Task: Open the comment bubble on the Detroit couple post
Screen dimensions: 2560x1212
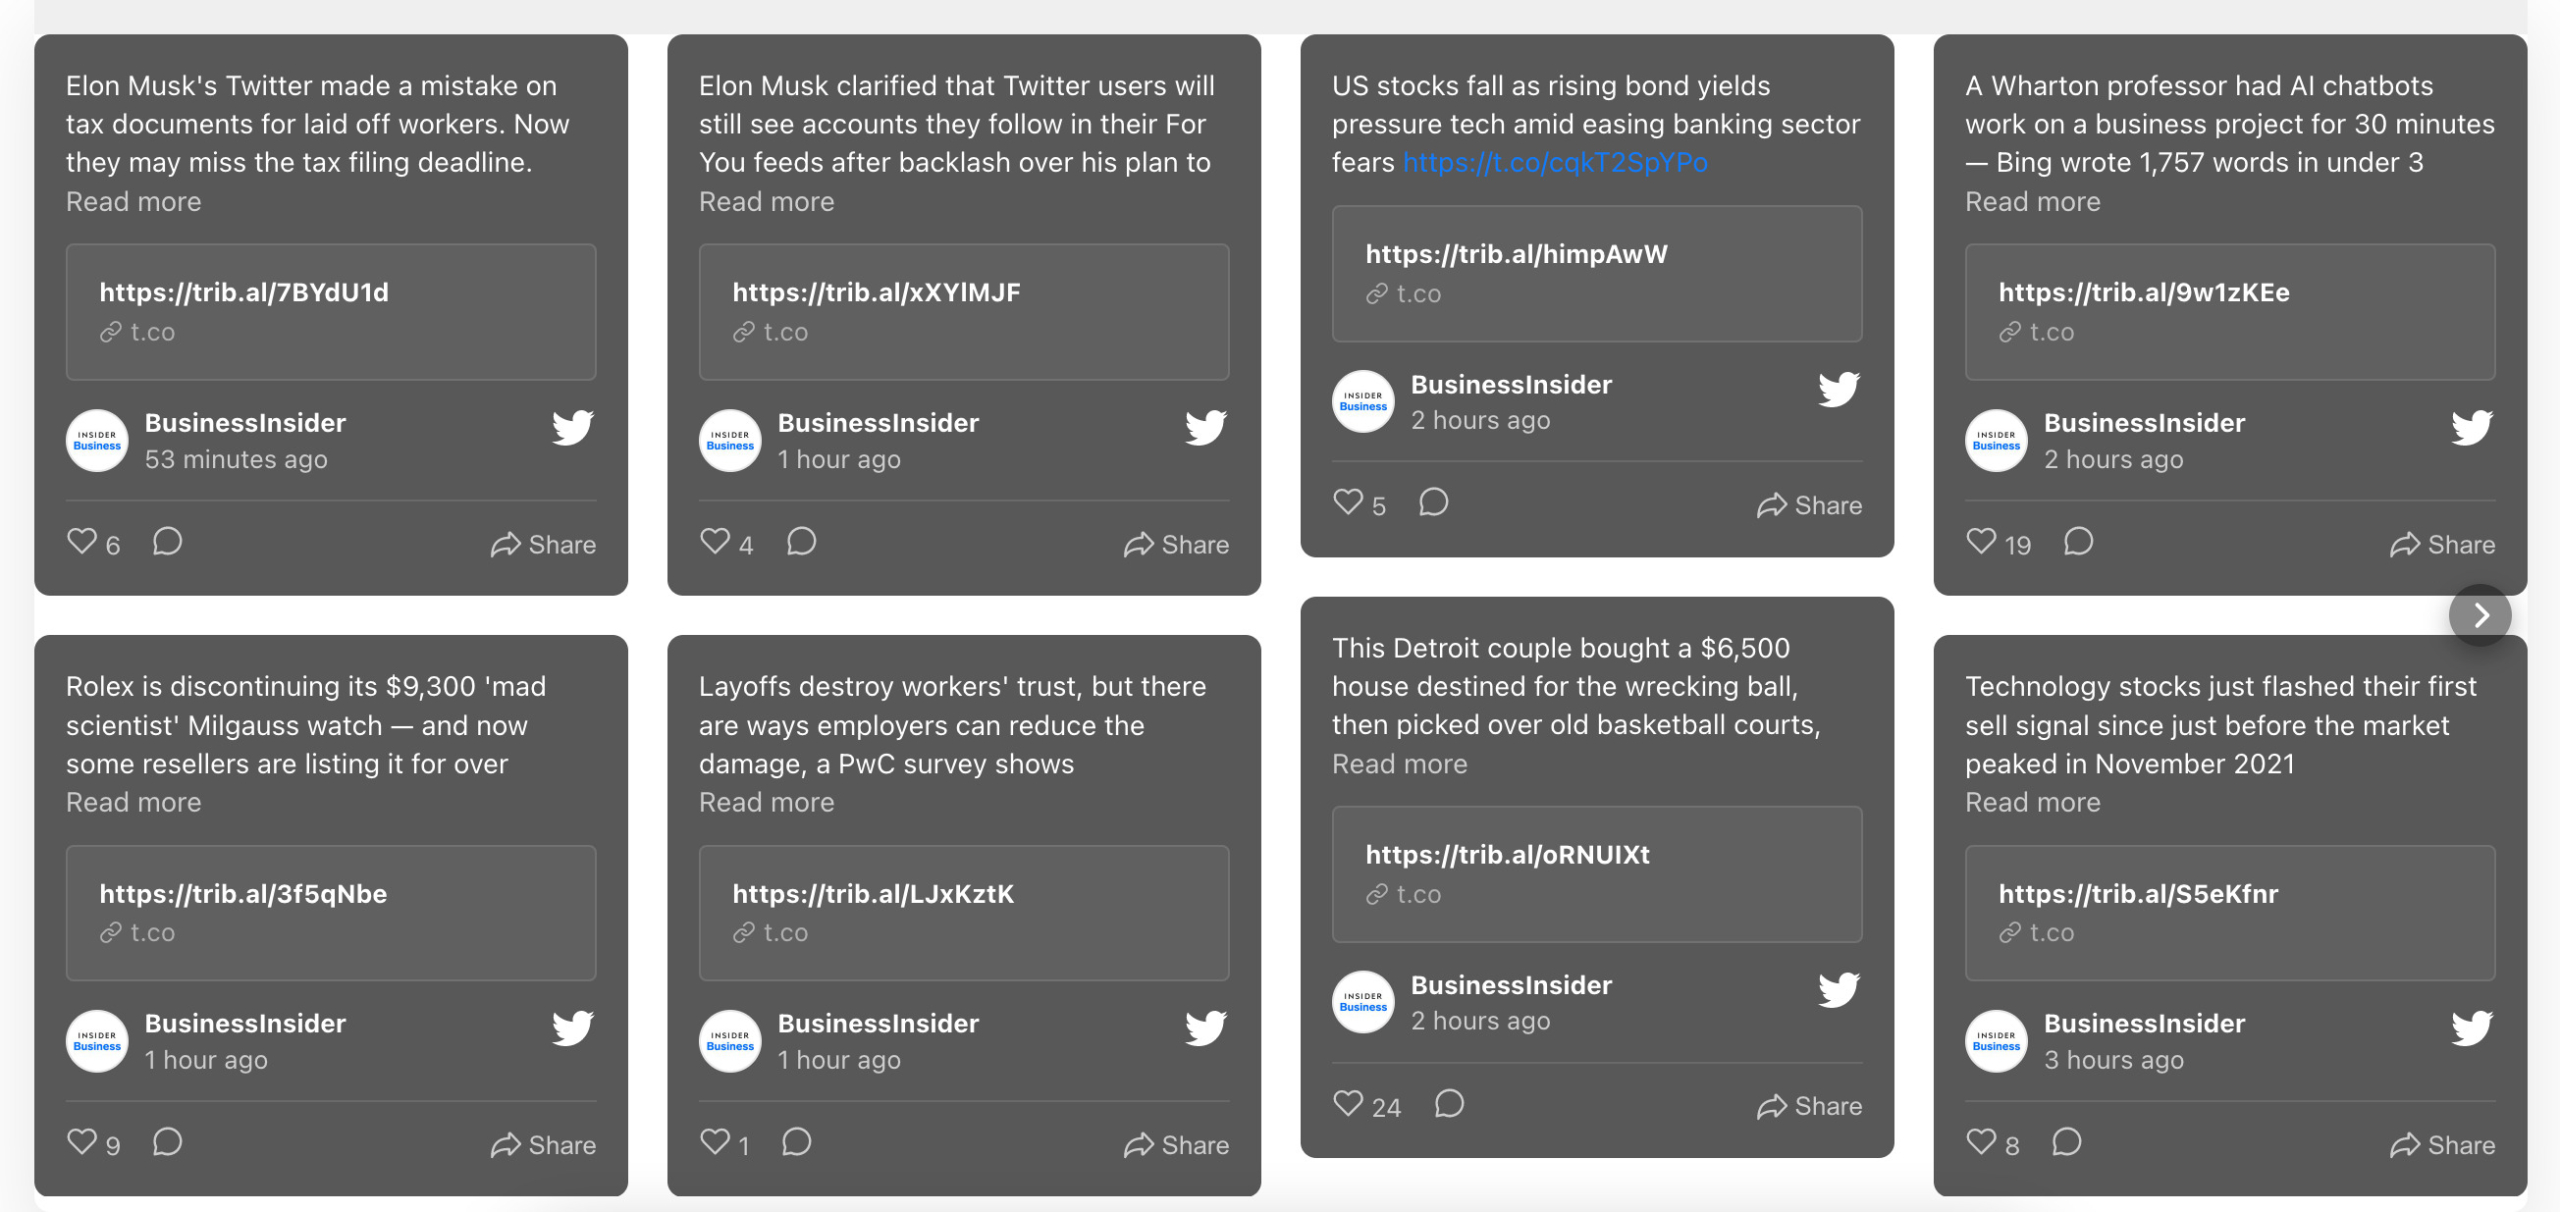Action: pyautogui.click(x=1449, y=1105)
